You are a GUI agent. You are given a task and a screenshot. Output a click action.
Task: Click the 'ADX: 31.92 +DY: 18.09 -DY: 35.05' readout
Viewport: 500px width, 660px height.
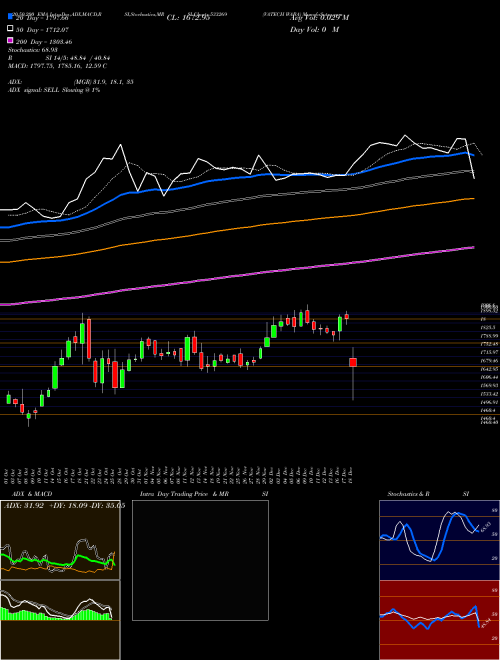pyautogui.click(x=64, y=506)
